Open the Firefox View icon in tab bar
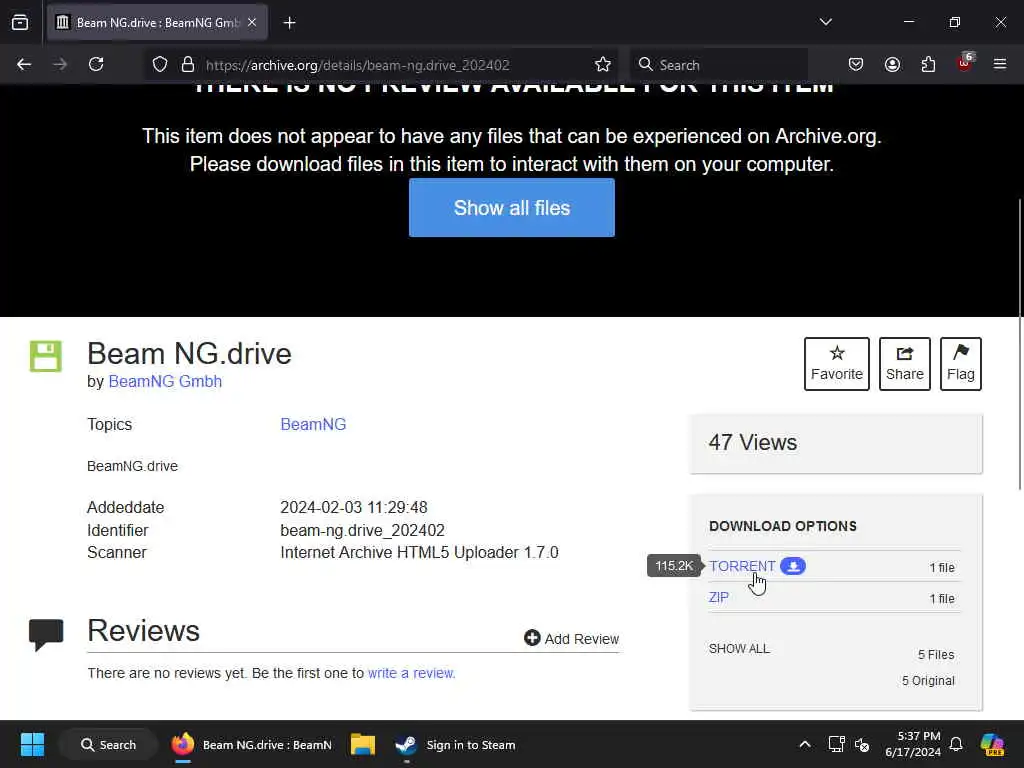This screenshot has height=768, width=1024. click(20, 22)
